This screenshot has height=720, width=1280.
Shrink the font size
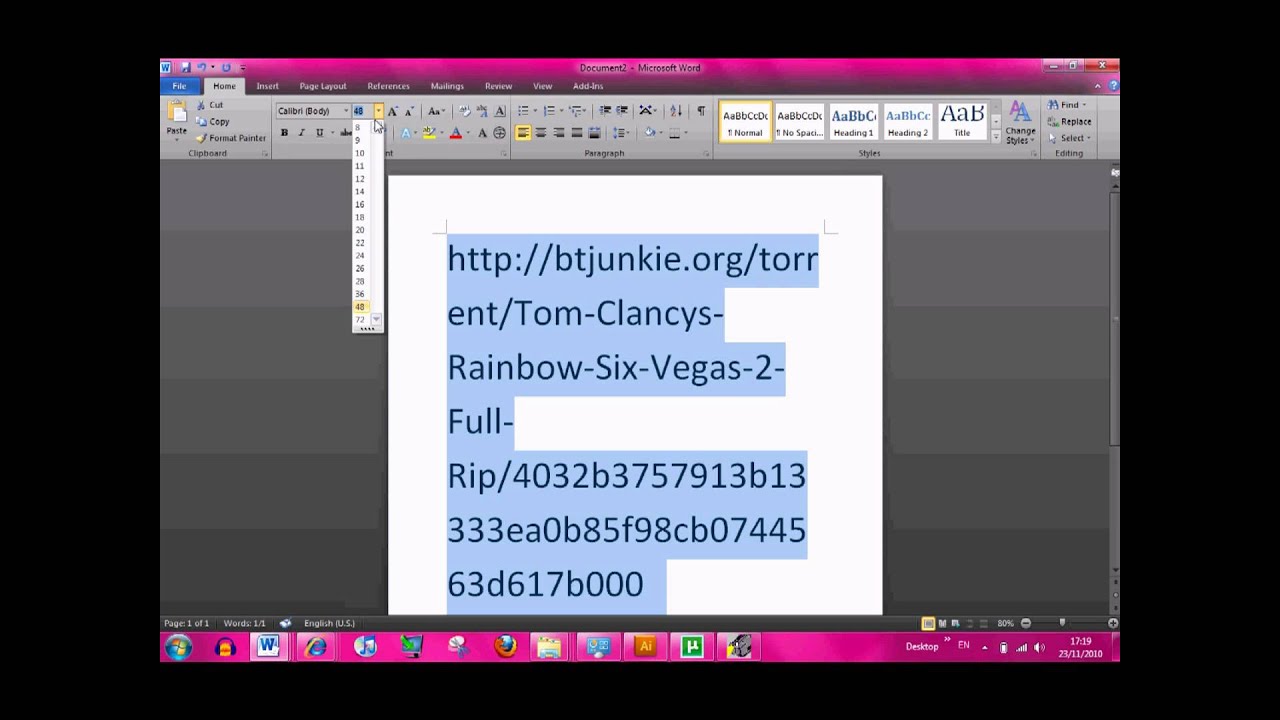coord(408,111)
